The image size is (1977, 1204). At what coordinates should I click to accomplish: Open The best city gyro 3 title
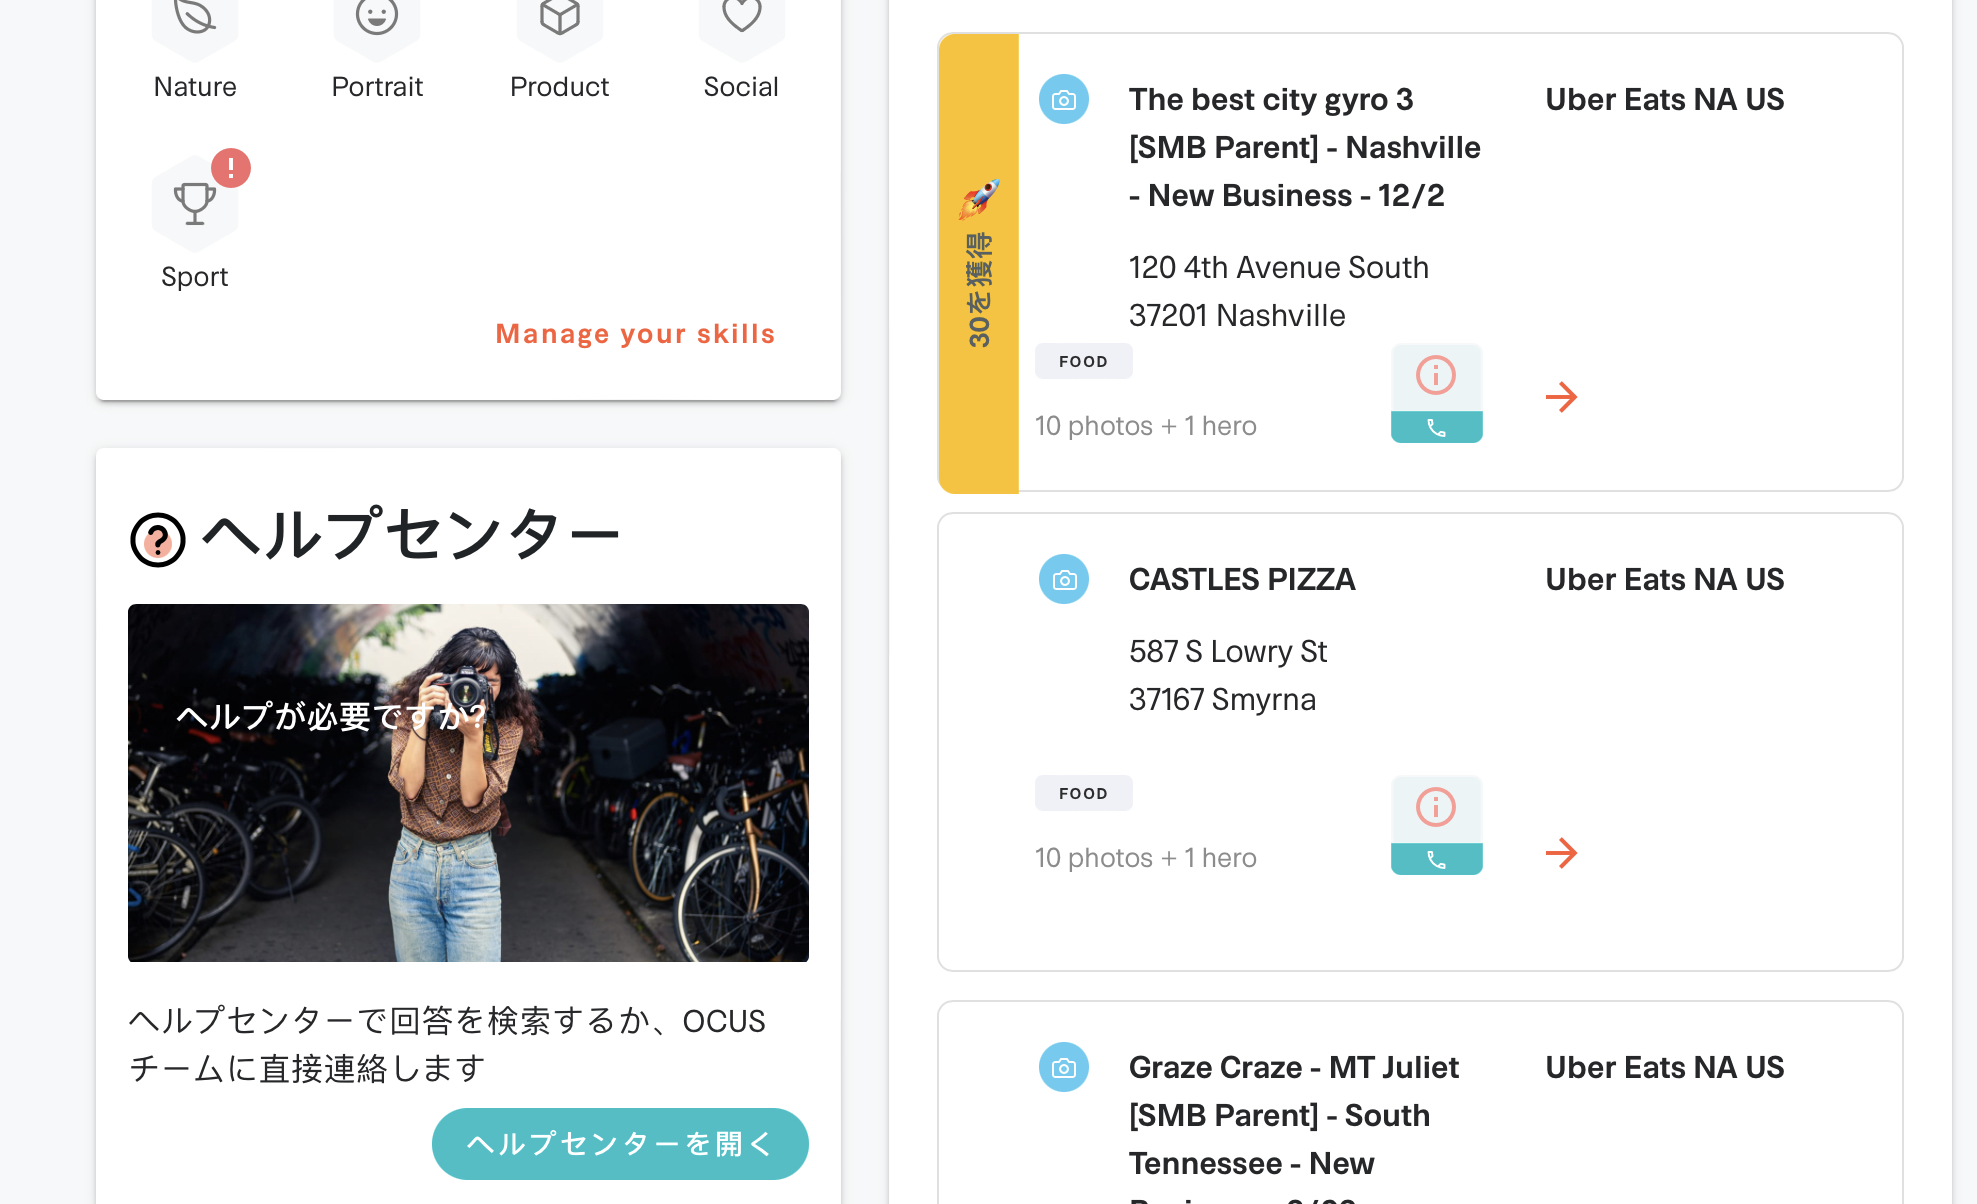(x=1305, y=148)
